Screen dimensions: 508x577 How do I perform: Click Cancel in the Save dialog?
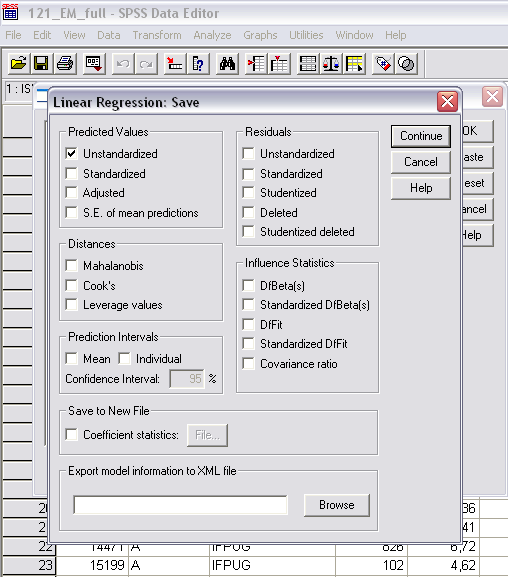pos(421,162)
